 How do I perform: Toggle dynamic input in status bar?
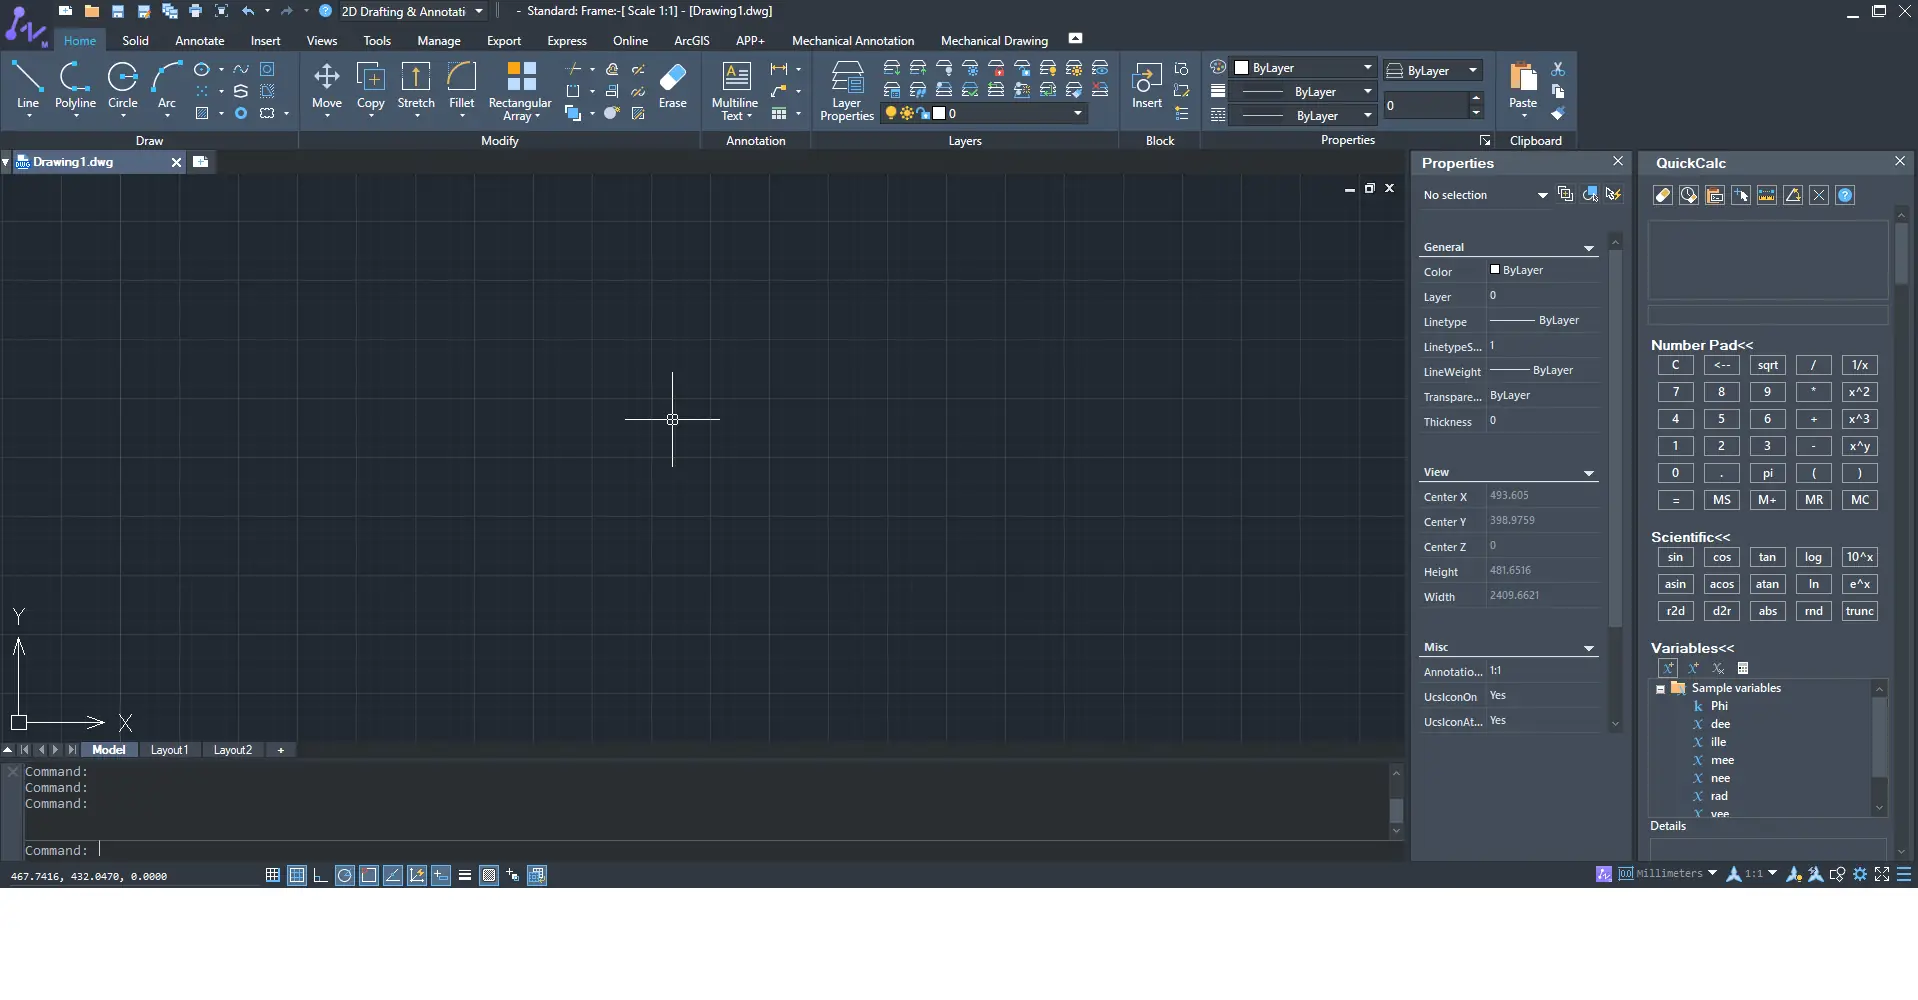(441, 875)
